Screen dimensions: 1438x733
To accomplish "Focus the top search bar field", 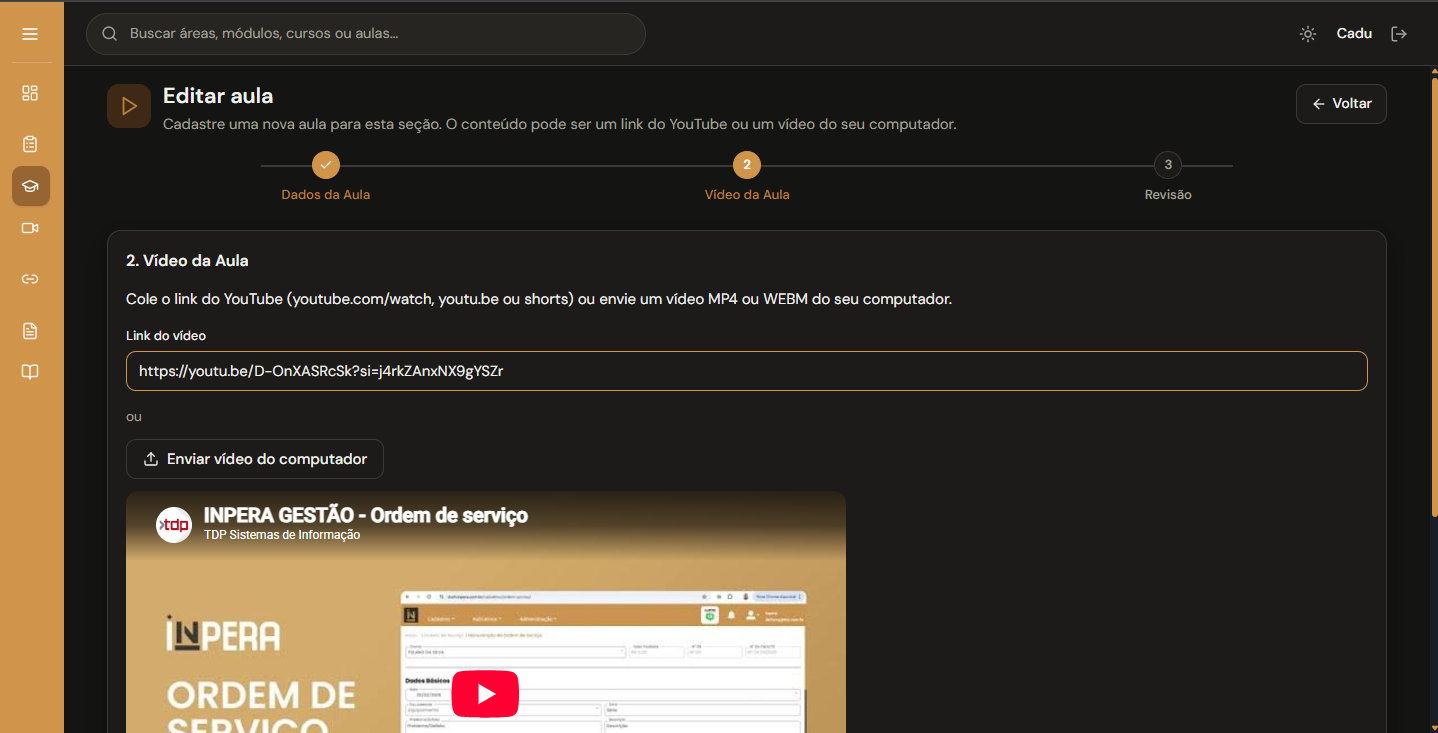I will (366, 34).
